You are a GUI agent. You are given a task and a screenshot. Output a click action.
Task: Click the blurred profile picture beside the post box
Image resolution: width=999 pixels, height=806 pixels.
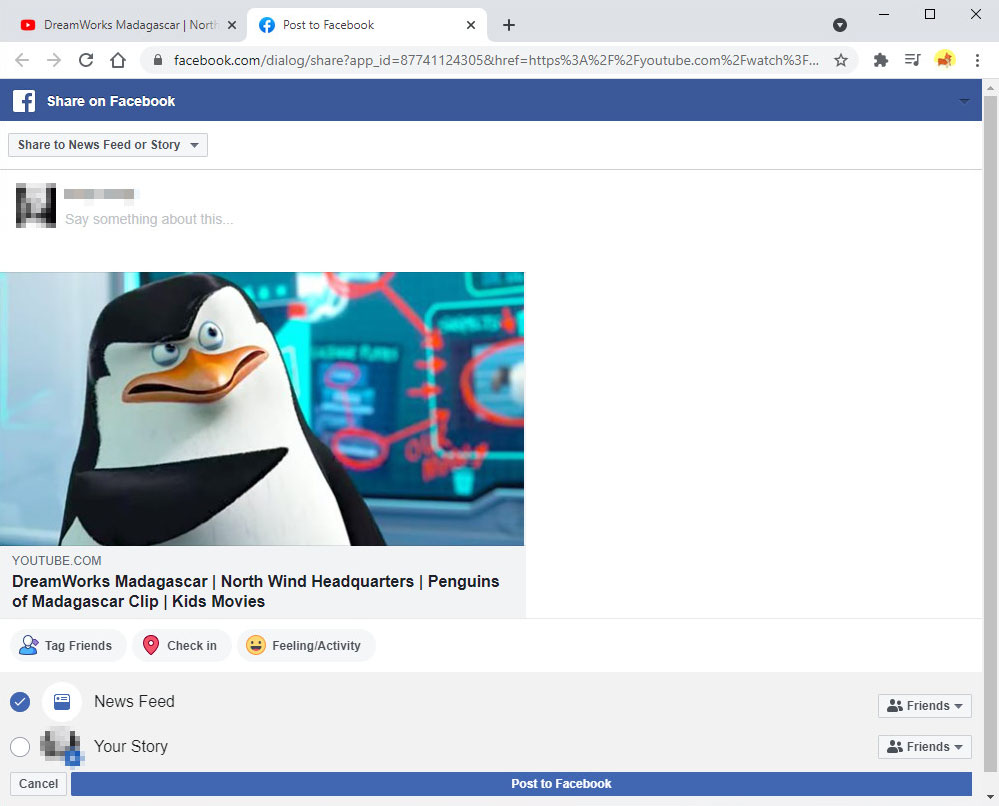point(36,205)
